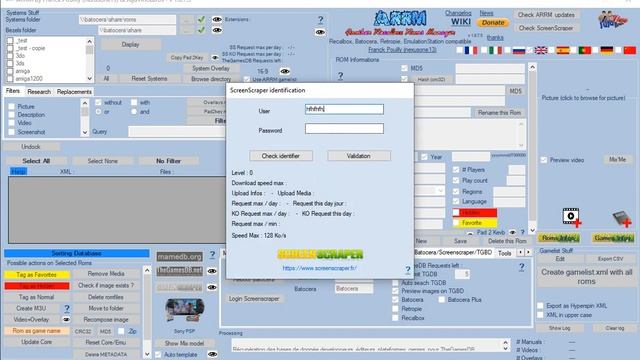Enable the Screenshot filter checkbox

[x=11, y=132]
